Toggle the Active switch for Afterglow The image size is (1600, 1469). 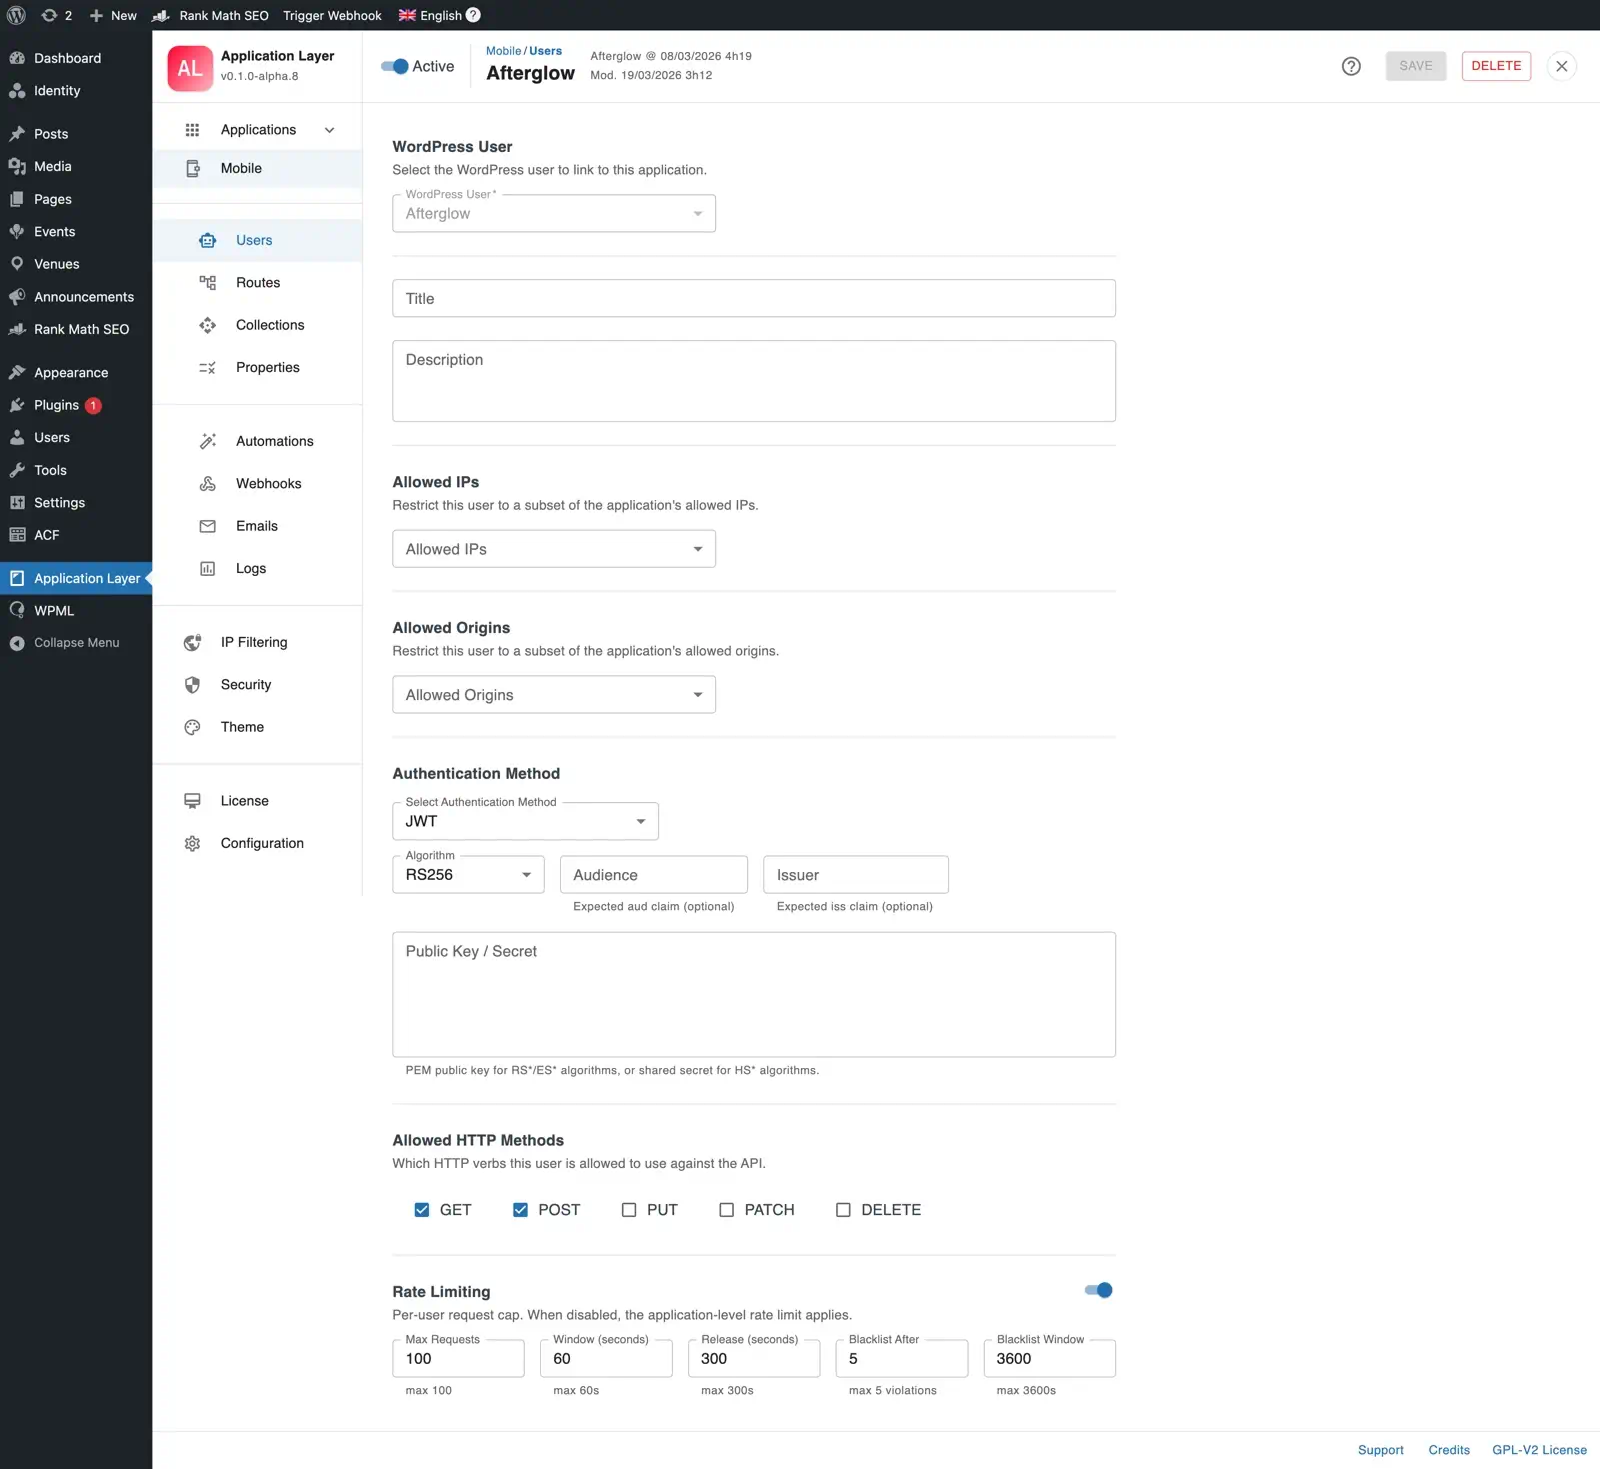click(392, 66)
